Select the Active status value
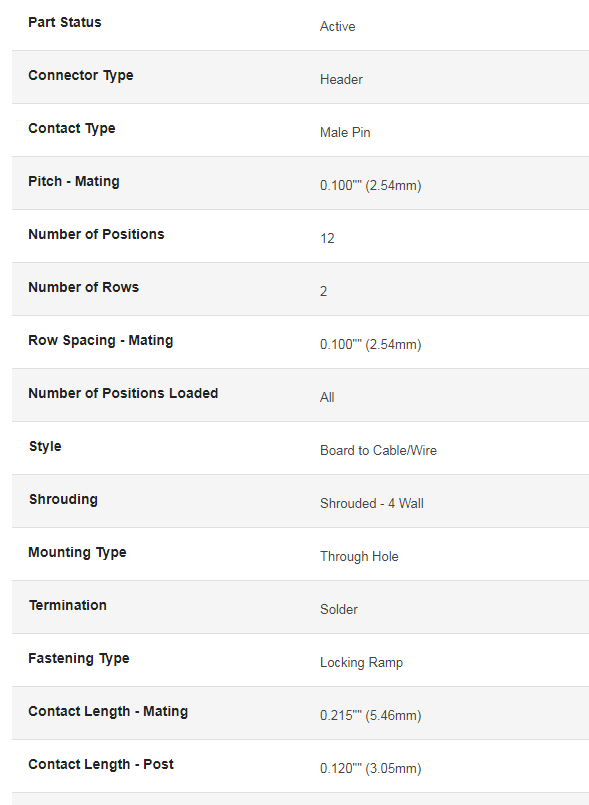The height and width of the screenshot is (805, 589). pyautogui.click(x=337, y=27)
